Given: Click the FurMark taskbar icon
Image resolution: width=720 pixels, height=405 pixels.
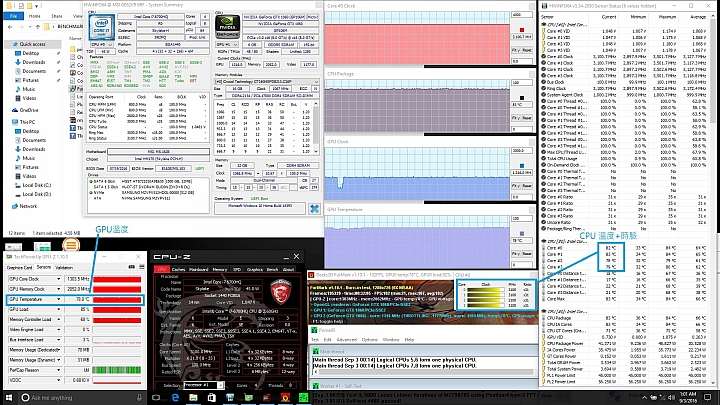Looking at the screenshot, I should 285,398.
